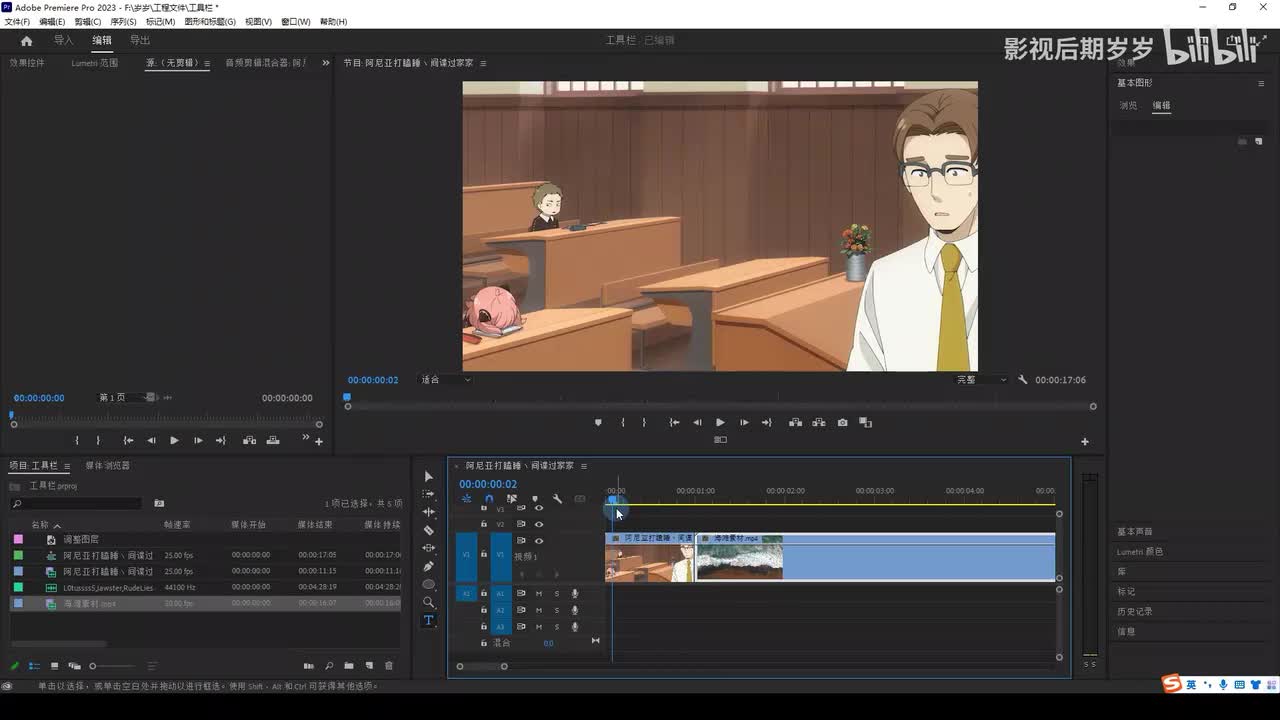Open timeline display settings wrench icon
The height and width of the screenshot is (720, 1280).
click(557, 499)
